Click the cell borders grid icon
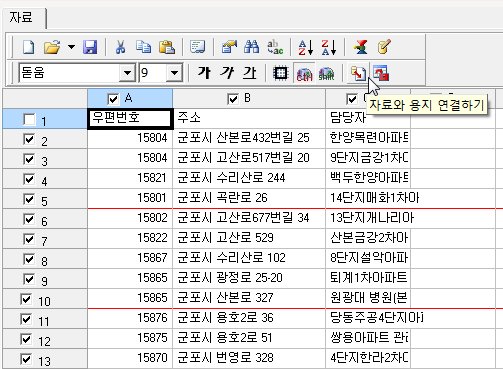Viewport: 503px width, 369px height. (x=281, y=73)
